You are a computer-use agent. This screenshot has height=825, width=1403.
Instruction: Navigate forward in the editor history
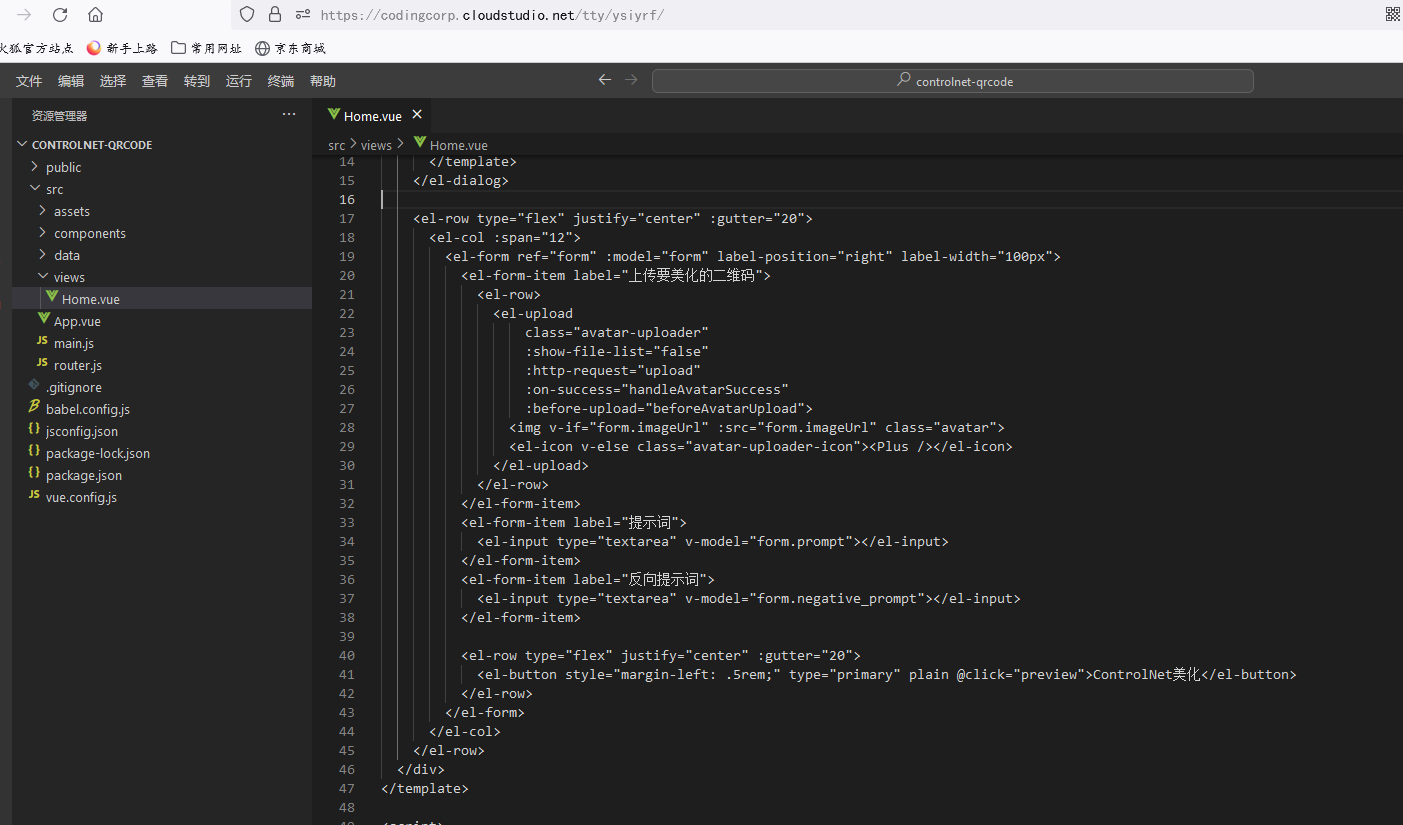[x=631, y=80]
